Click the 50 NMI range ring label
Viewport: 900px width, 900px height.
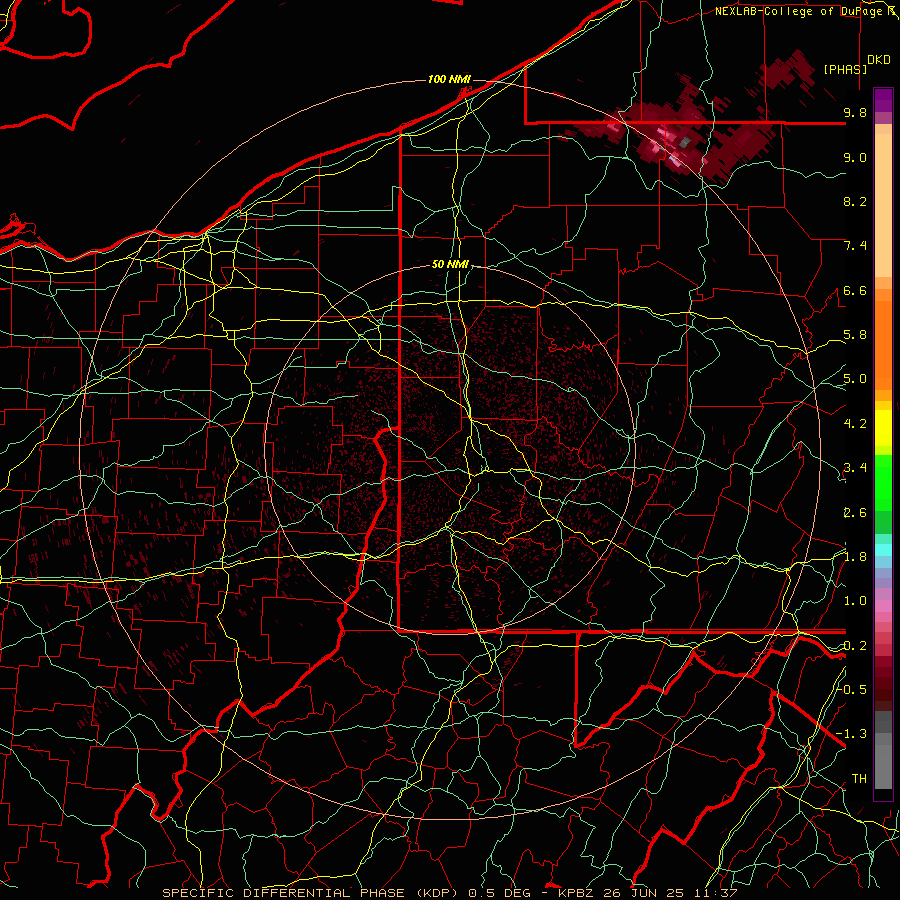pos(451,264)
